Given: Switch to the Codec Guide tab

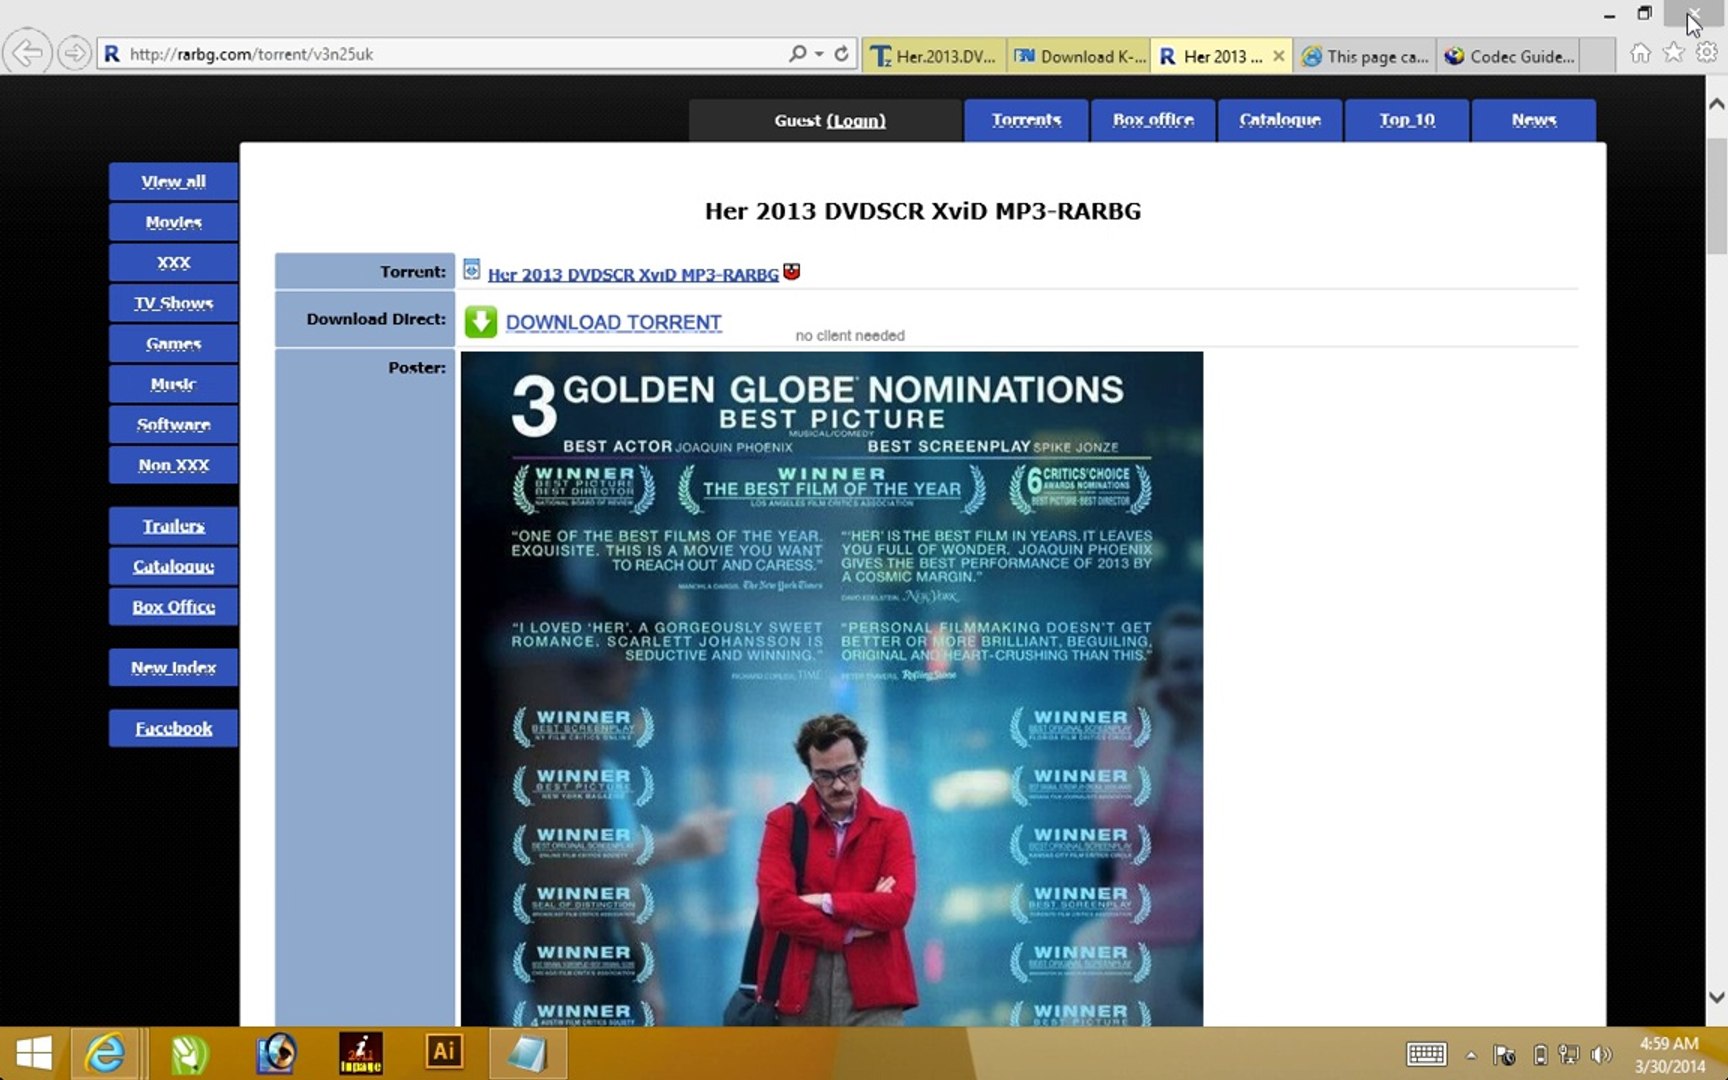Looking at the screenshot, I should tap(1510, 56).
